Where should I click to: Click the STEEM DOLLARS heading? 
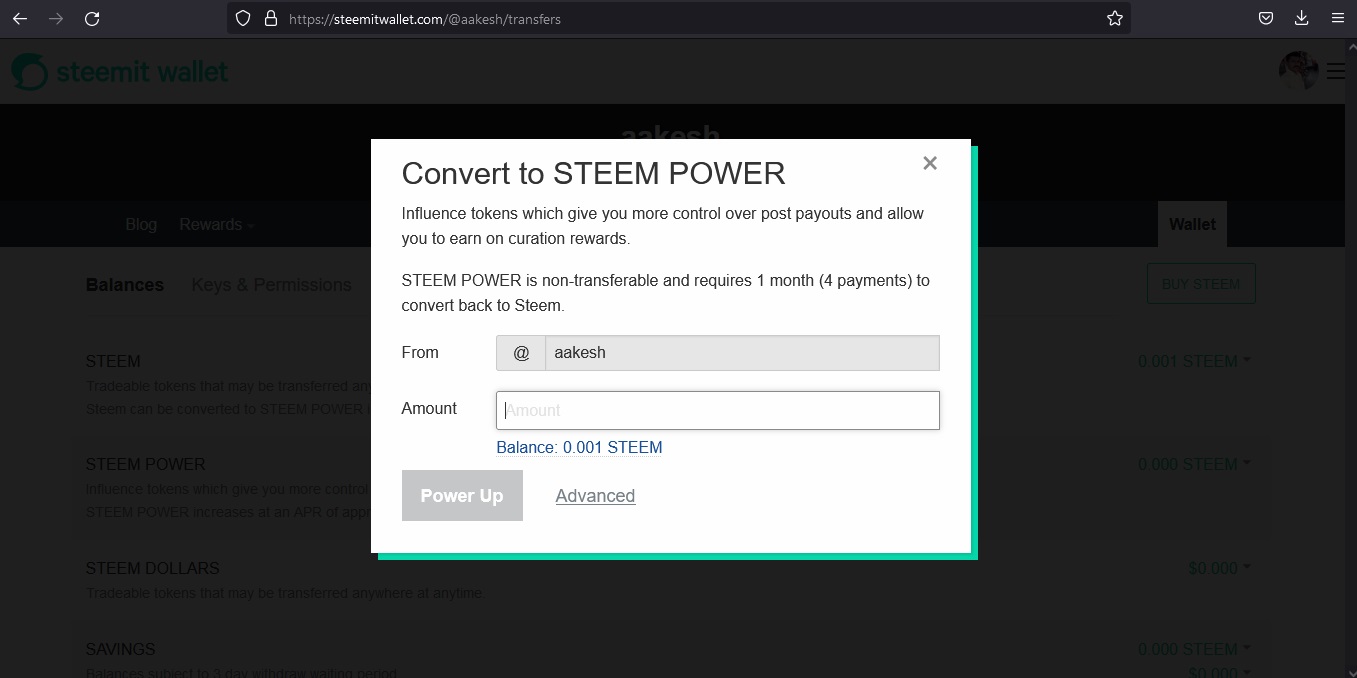click(152, 568)
